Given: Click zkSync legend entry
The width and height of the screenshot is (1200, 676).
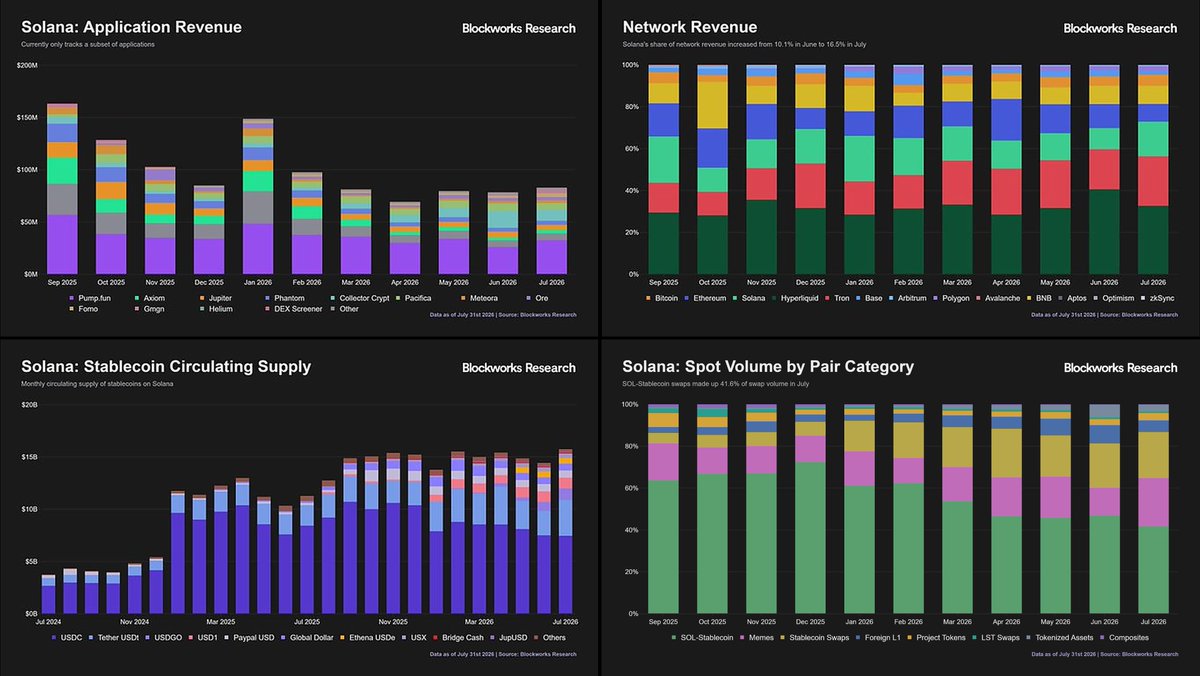Looking at the screenshot, I should (x=1156, y=298).
